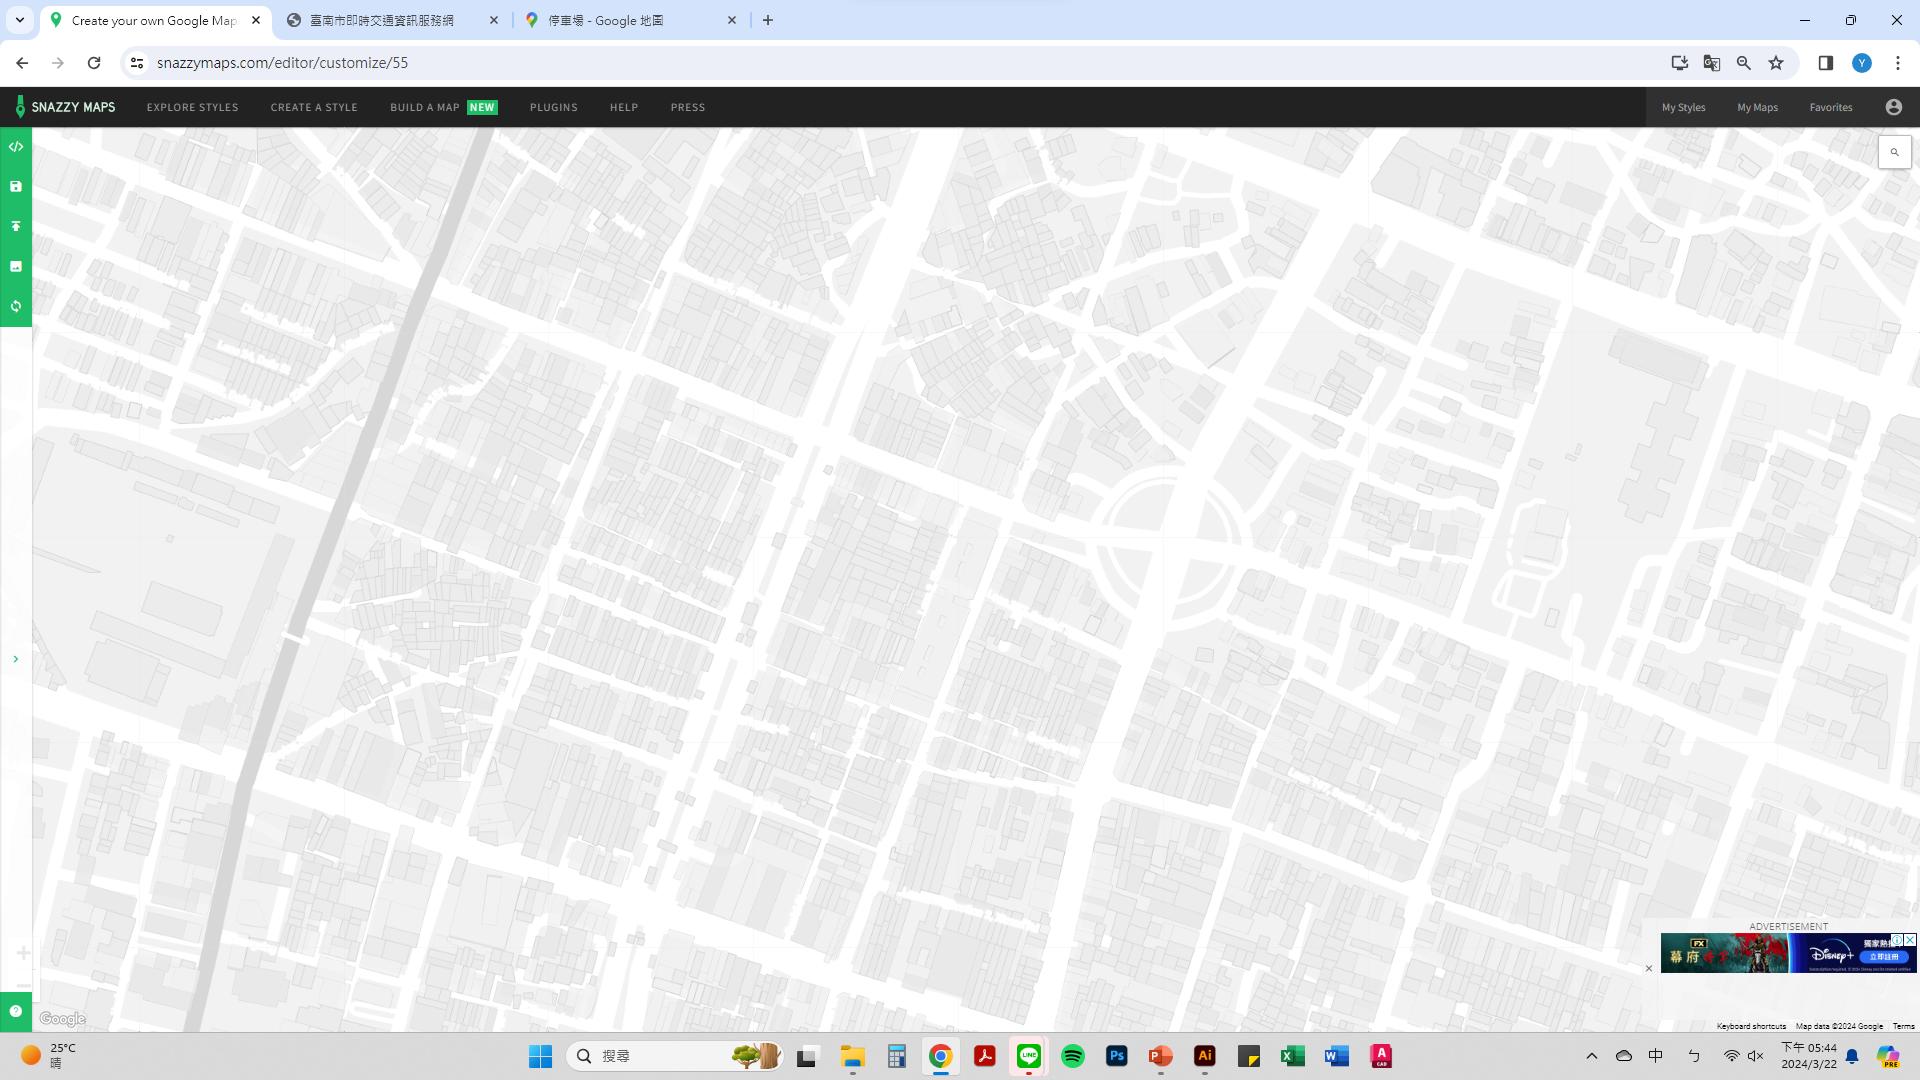Click the publish upload arrow icon

tap(16, 227)
